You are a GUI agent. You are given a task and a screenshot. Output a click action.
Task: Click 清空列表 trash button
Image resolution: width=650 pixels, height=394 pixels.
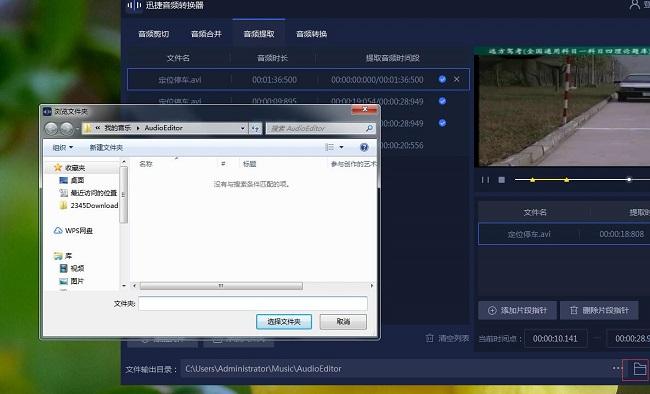click(x=448, y=338)
